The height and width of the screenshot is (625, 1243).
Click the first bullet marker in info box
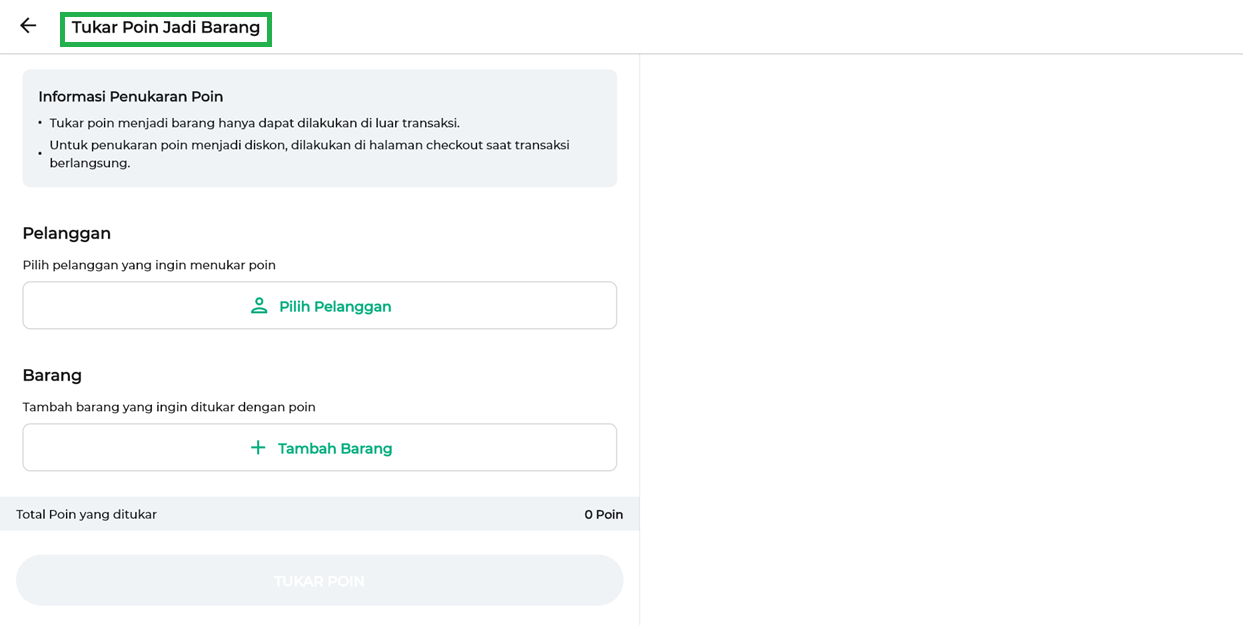tap(40, 123)
